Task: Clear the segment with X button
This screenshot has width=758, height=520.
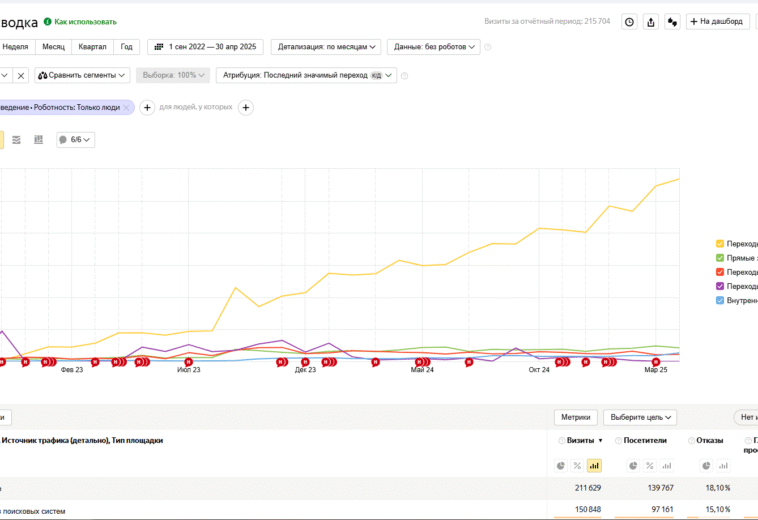Action: point(21,75)
